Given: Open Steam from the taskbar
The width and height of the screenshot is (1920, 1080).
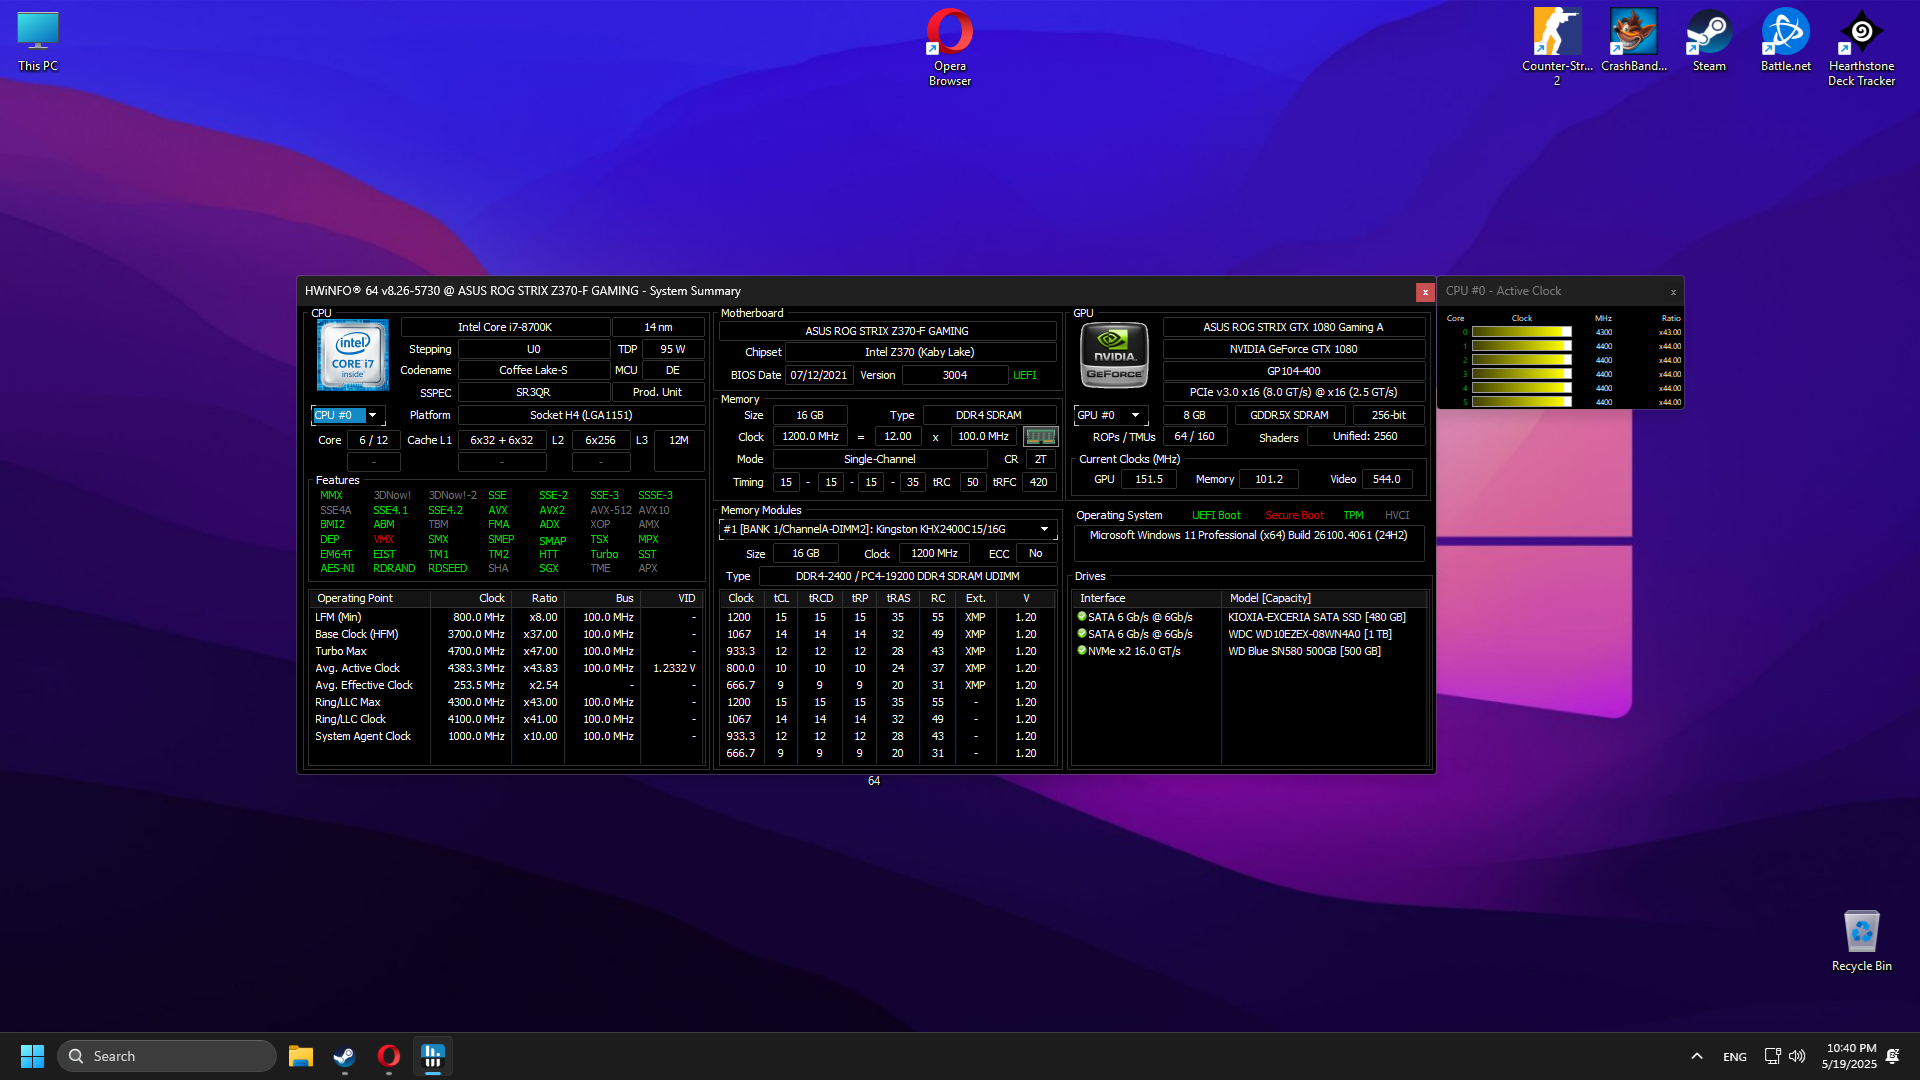Looking at the screenshot, I should click(344, 1056).
